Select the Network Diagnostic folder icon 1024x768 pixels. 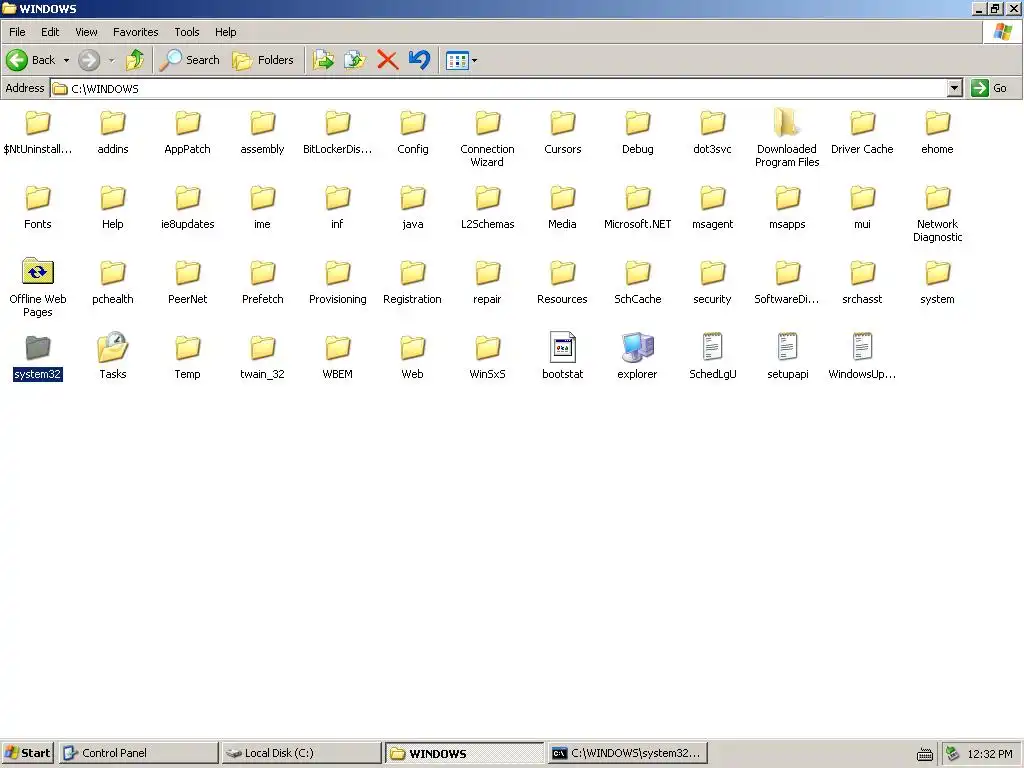937,197
